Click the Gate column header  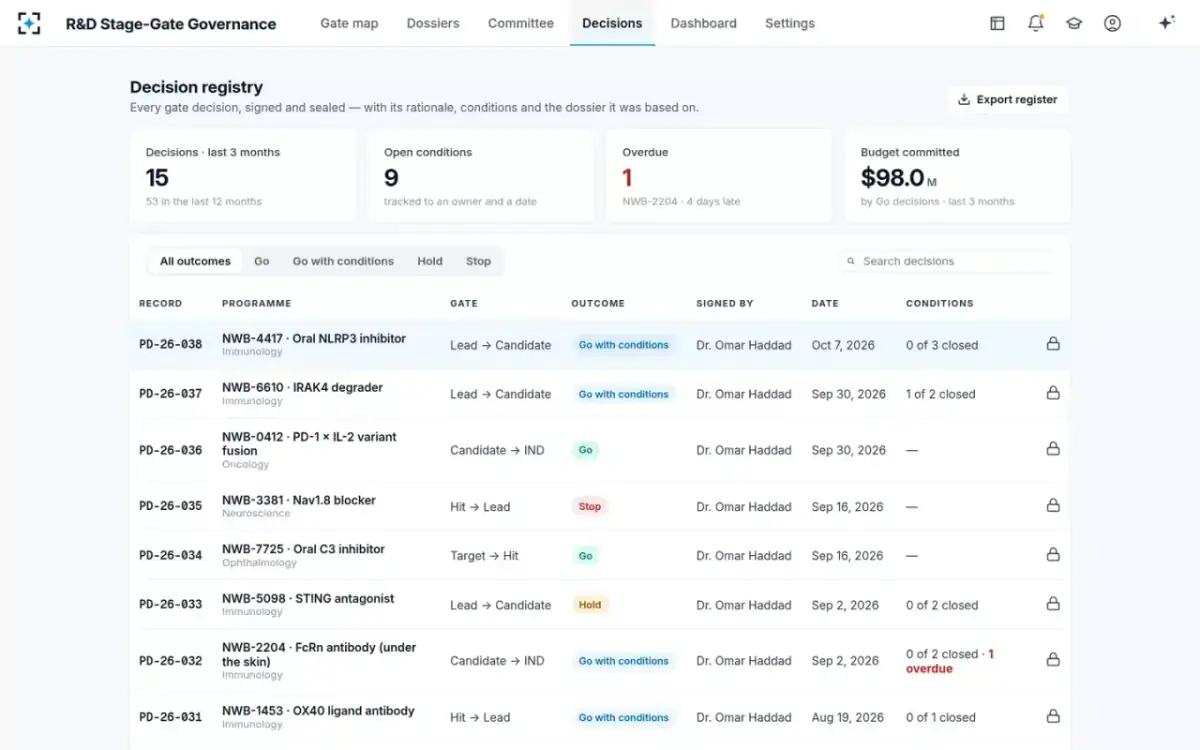point(464,303)
